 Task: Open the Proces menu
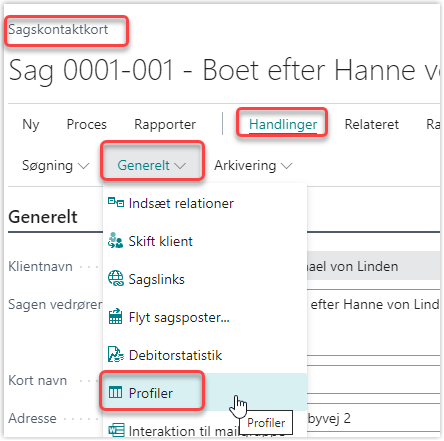pyautogui.click(x=87, y=124)
